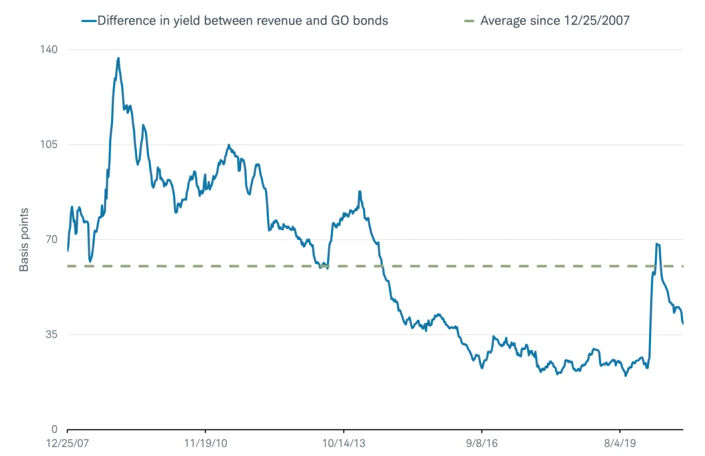Select the 12/25/07 date label

point(66,441)
